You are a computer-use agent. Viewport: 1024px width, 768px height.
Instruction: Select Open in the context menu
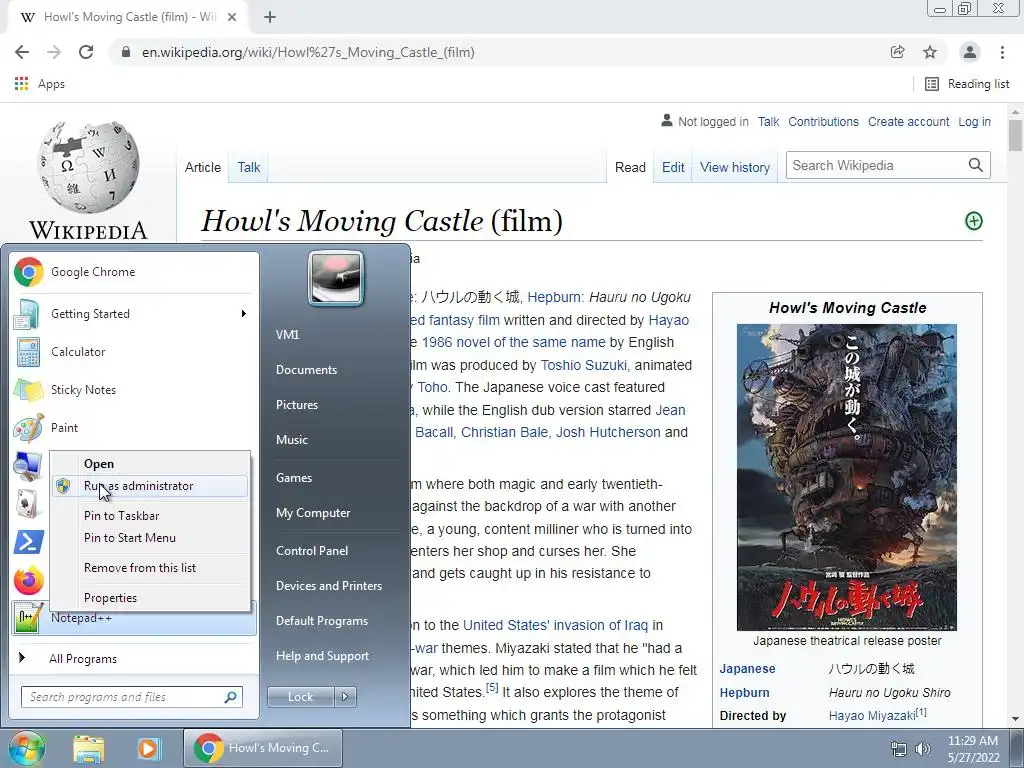[x=99, y=464]
